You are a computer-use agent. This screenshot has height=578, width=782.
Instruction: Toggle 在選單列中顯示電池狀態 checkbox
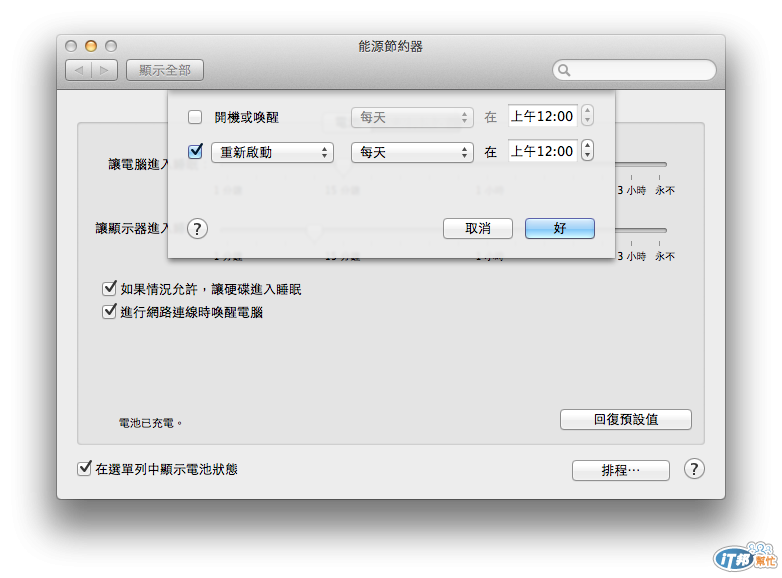click(84, 468)
